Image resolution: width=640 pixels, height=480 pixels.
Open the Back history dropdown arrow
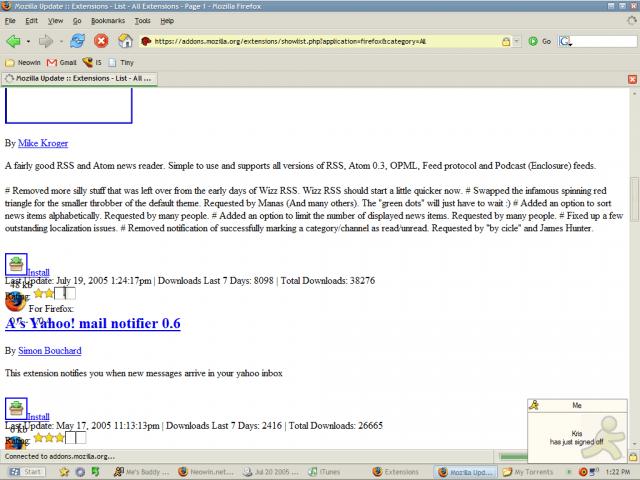coord(28,41)
